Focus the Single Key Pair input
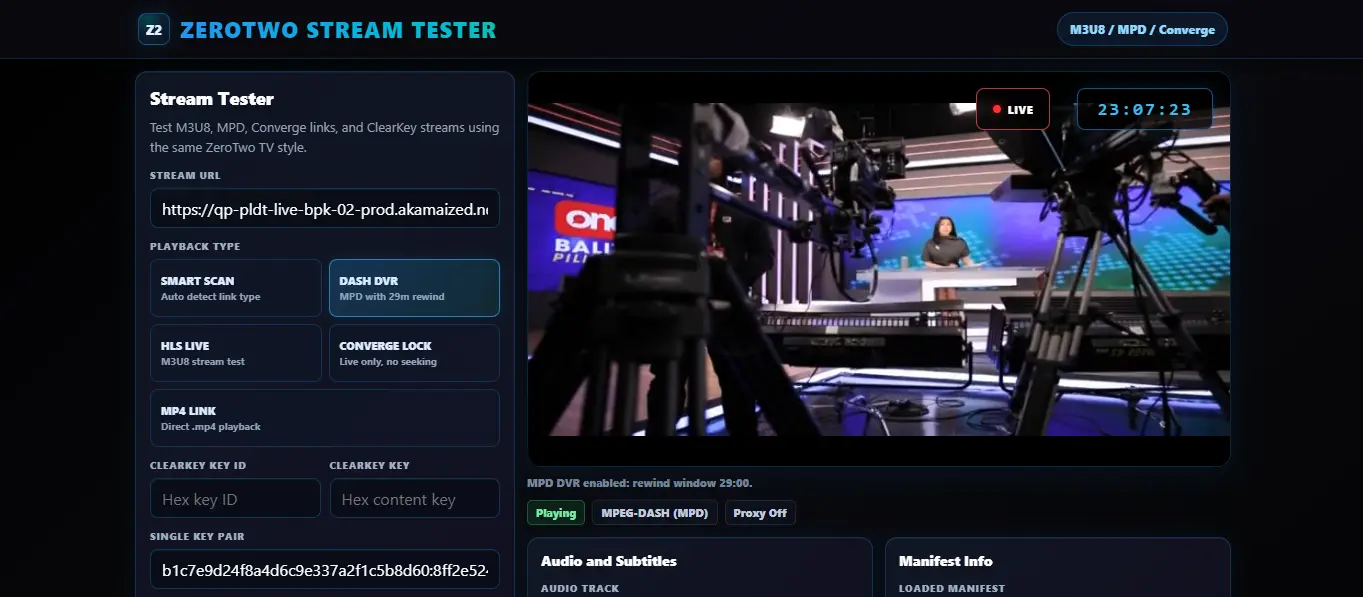Image resolution: width=1363 pixels, height=597 pixels. click(325, 569)
